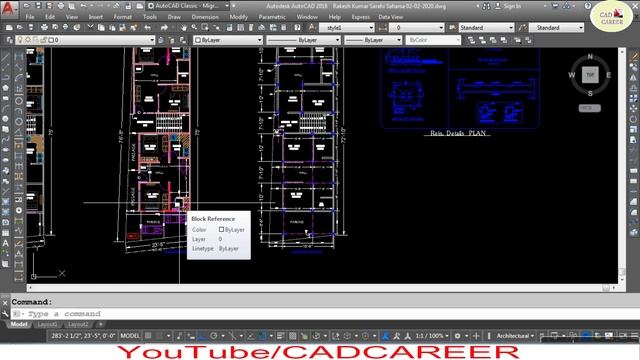The height and width of the screenshot is (360, 640).
Task: Open the Standard table style dropdown
Action: tap(486, 27)
